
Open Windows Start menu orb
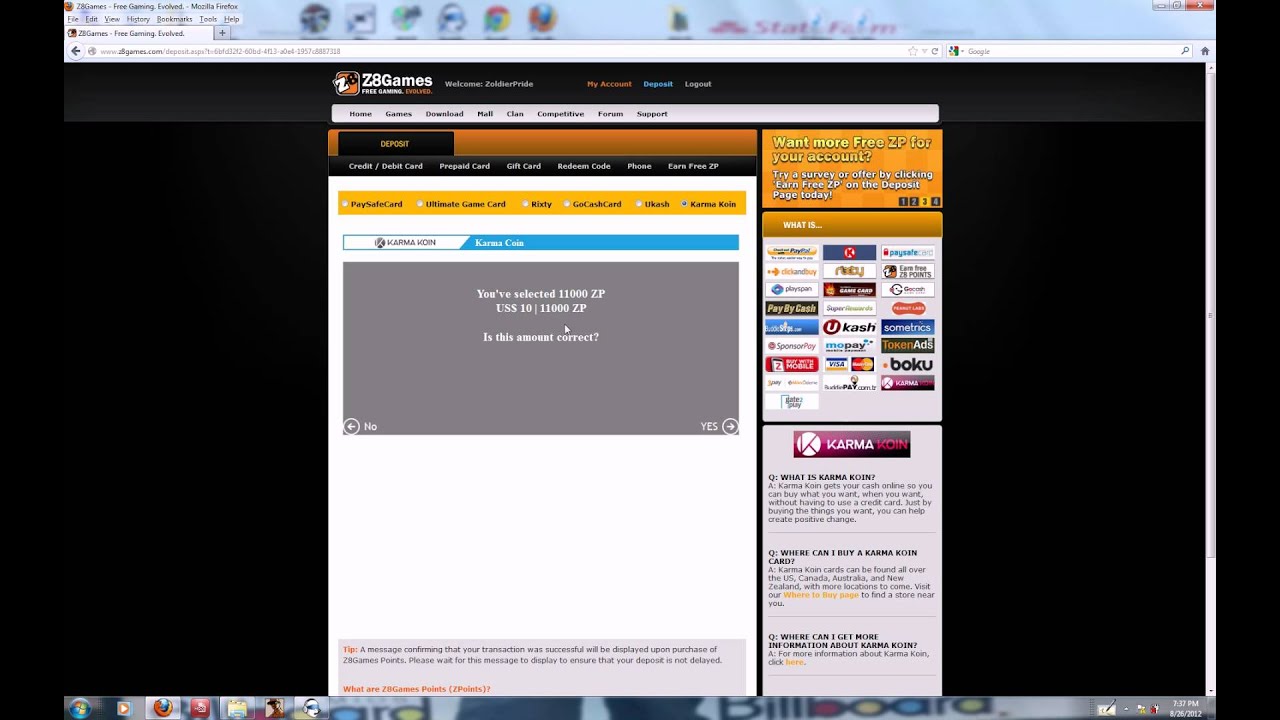80,708
